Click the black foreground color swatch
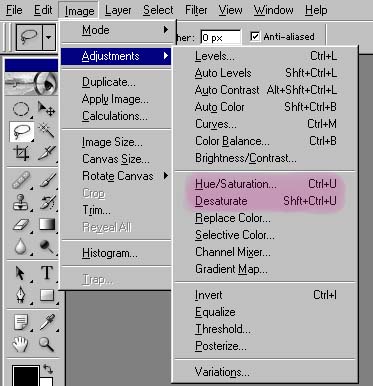 coord(25,376)
